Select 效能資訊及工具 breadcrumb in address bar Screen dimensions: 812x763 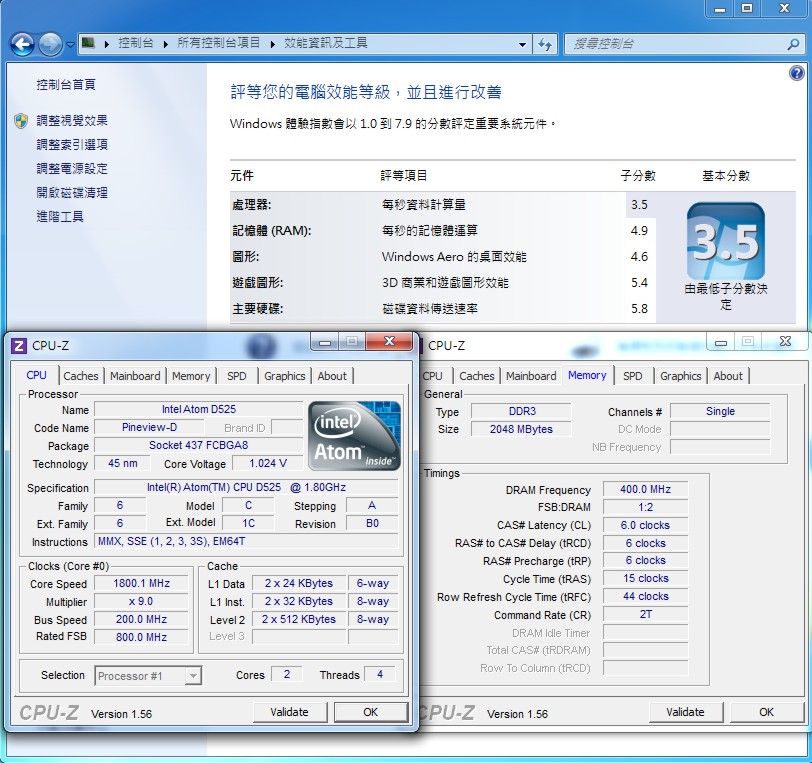[326, 43]
